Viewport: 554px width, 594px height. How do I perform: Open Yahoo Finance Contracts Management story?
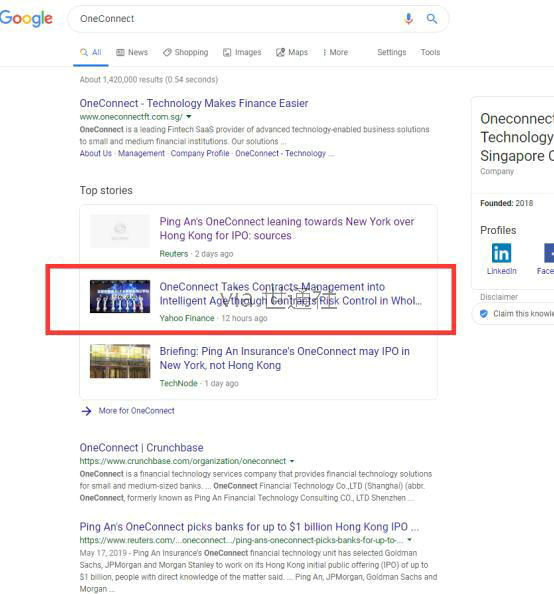tap(291, 294)
